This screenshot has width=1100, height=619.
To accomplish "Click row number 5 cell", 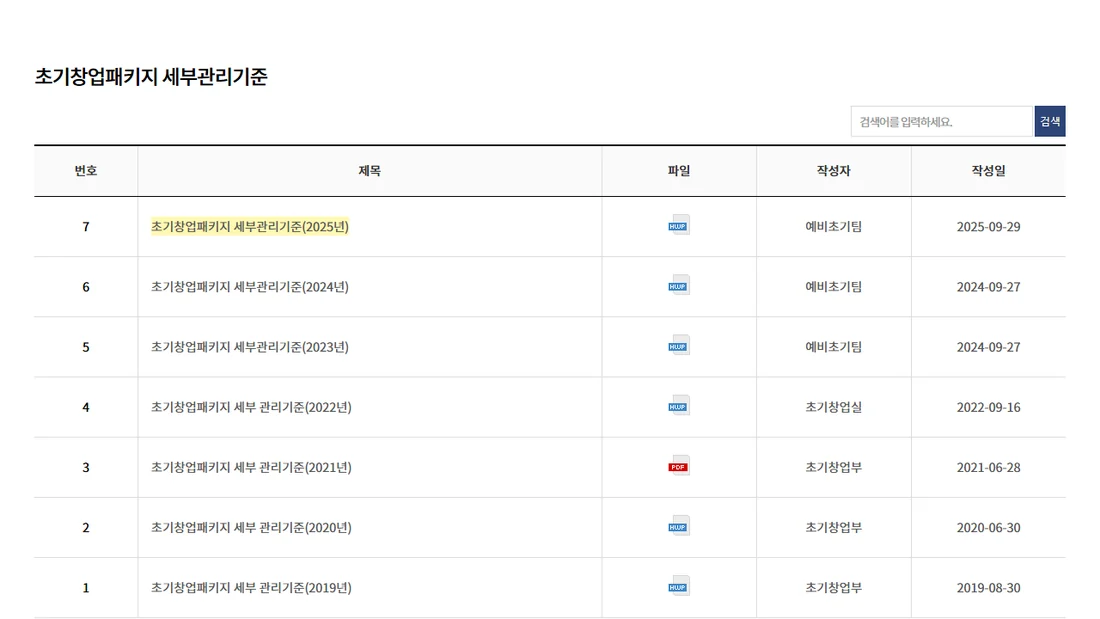I will 86,347.
